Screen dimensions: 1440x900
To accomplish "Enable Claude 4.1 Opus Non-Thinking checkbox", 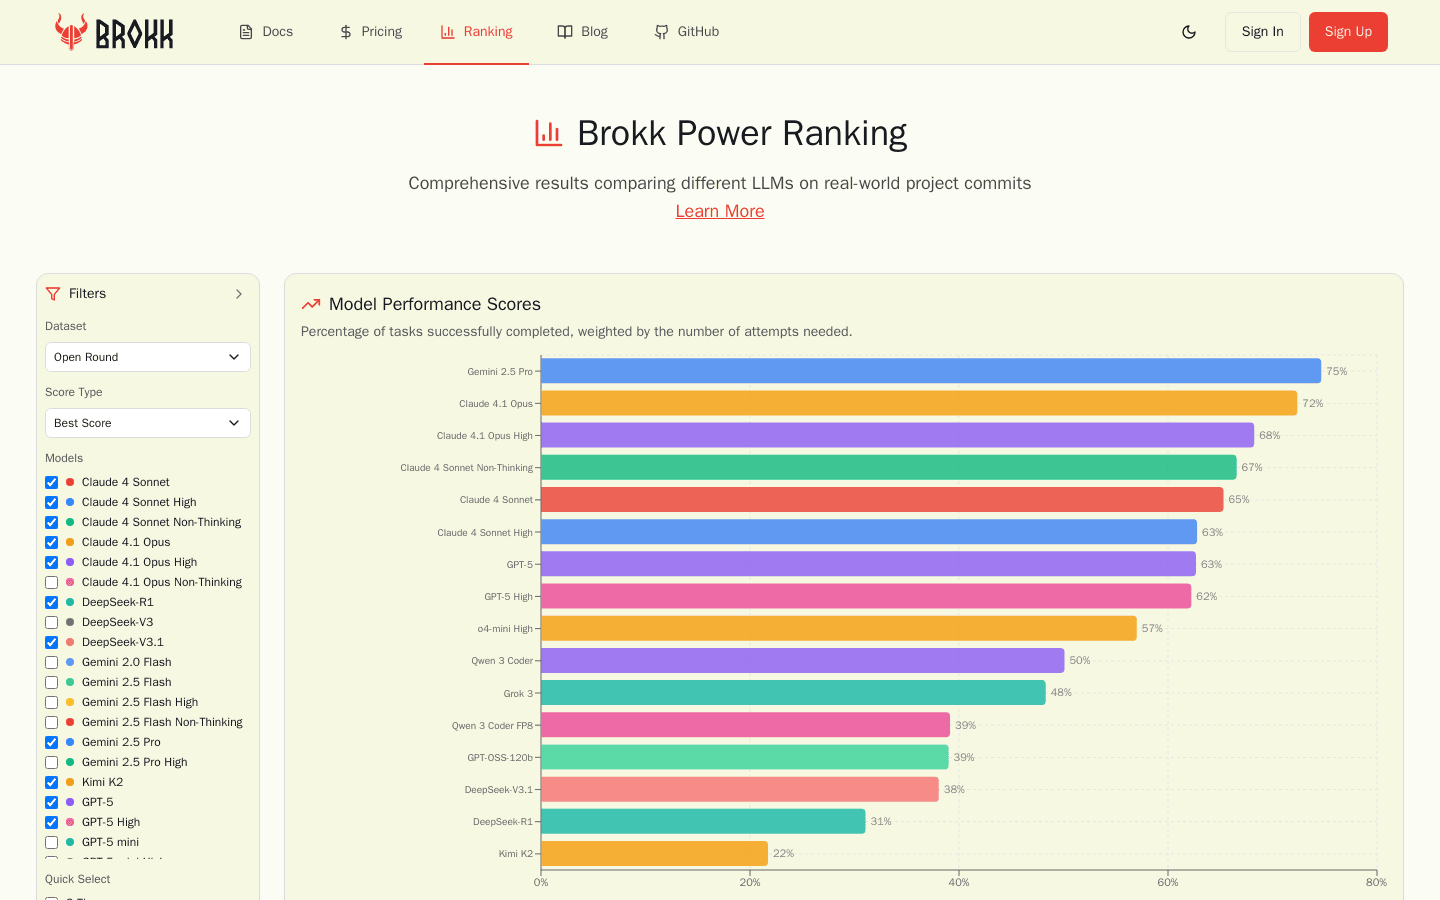I will tap(51, 582).
